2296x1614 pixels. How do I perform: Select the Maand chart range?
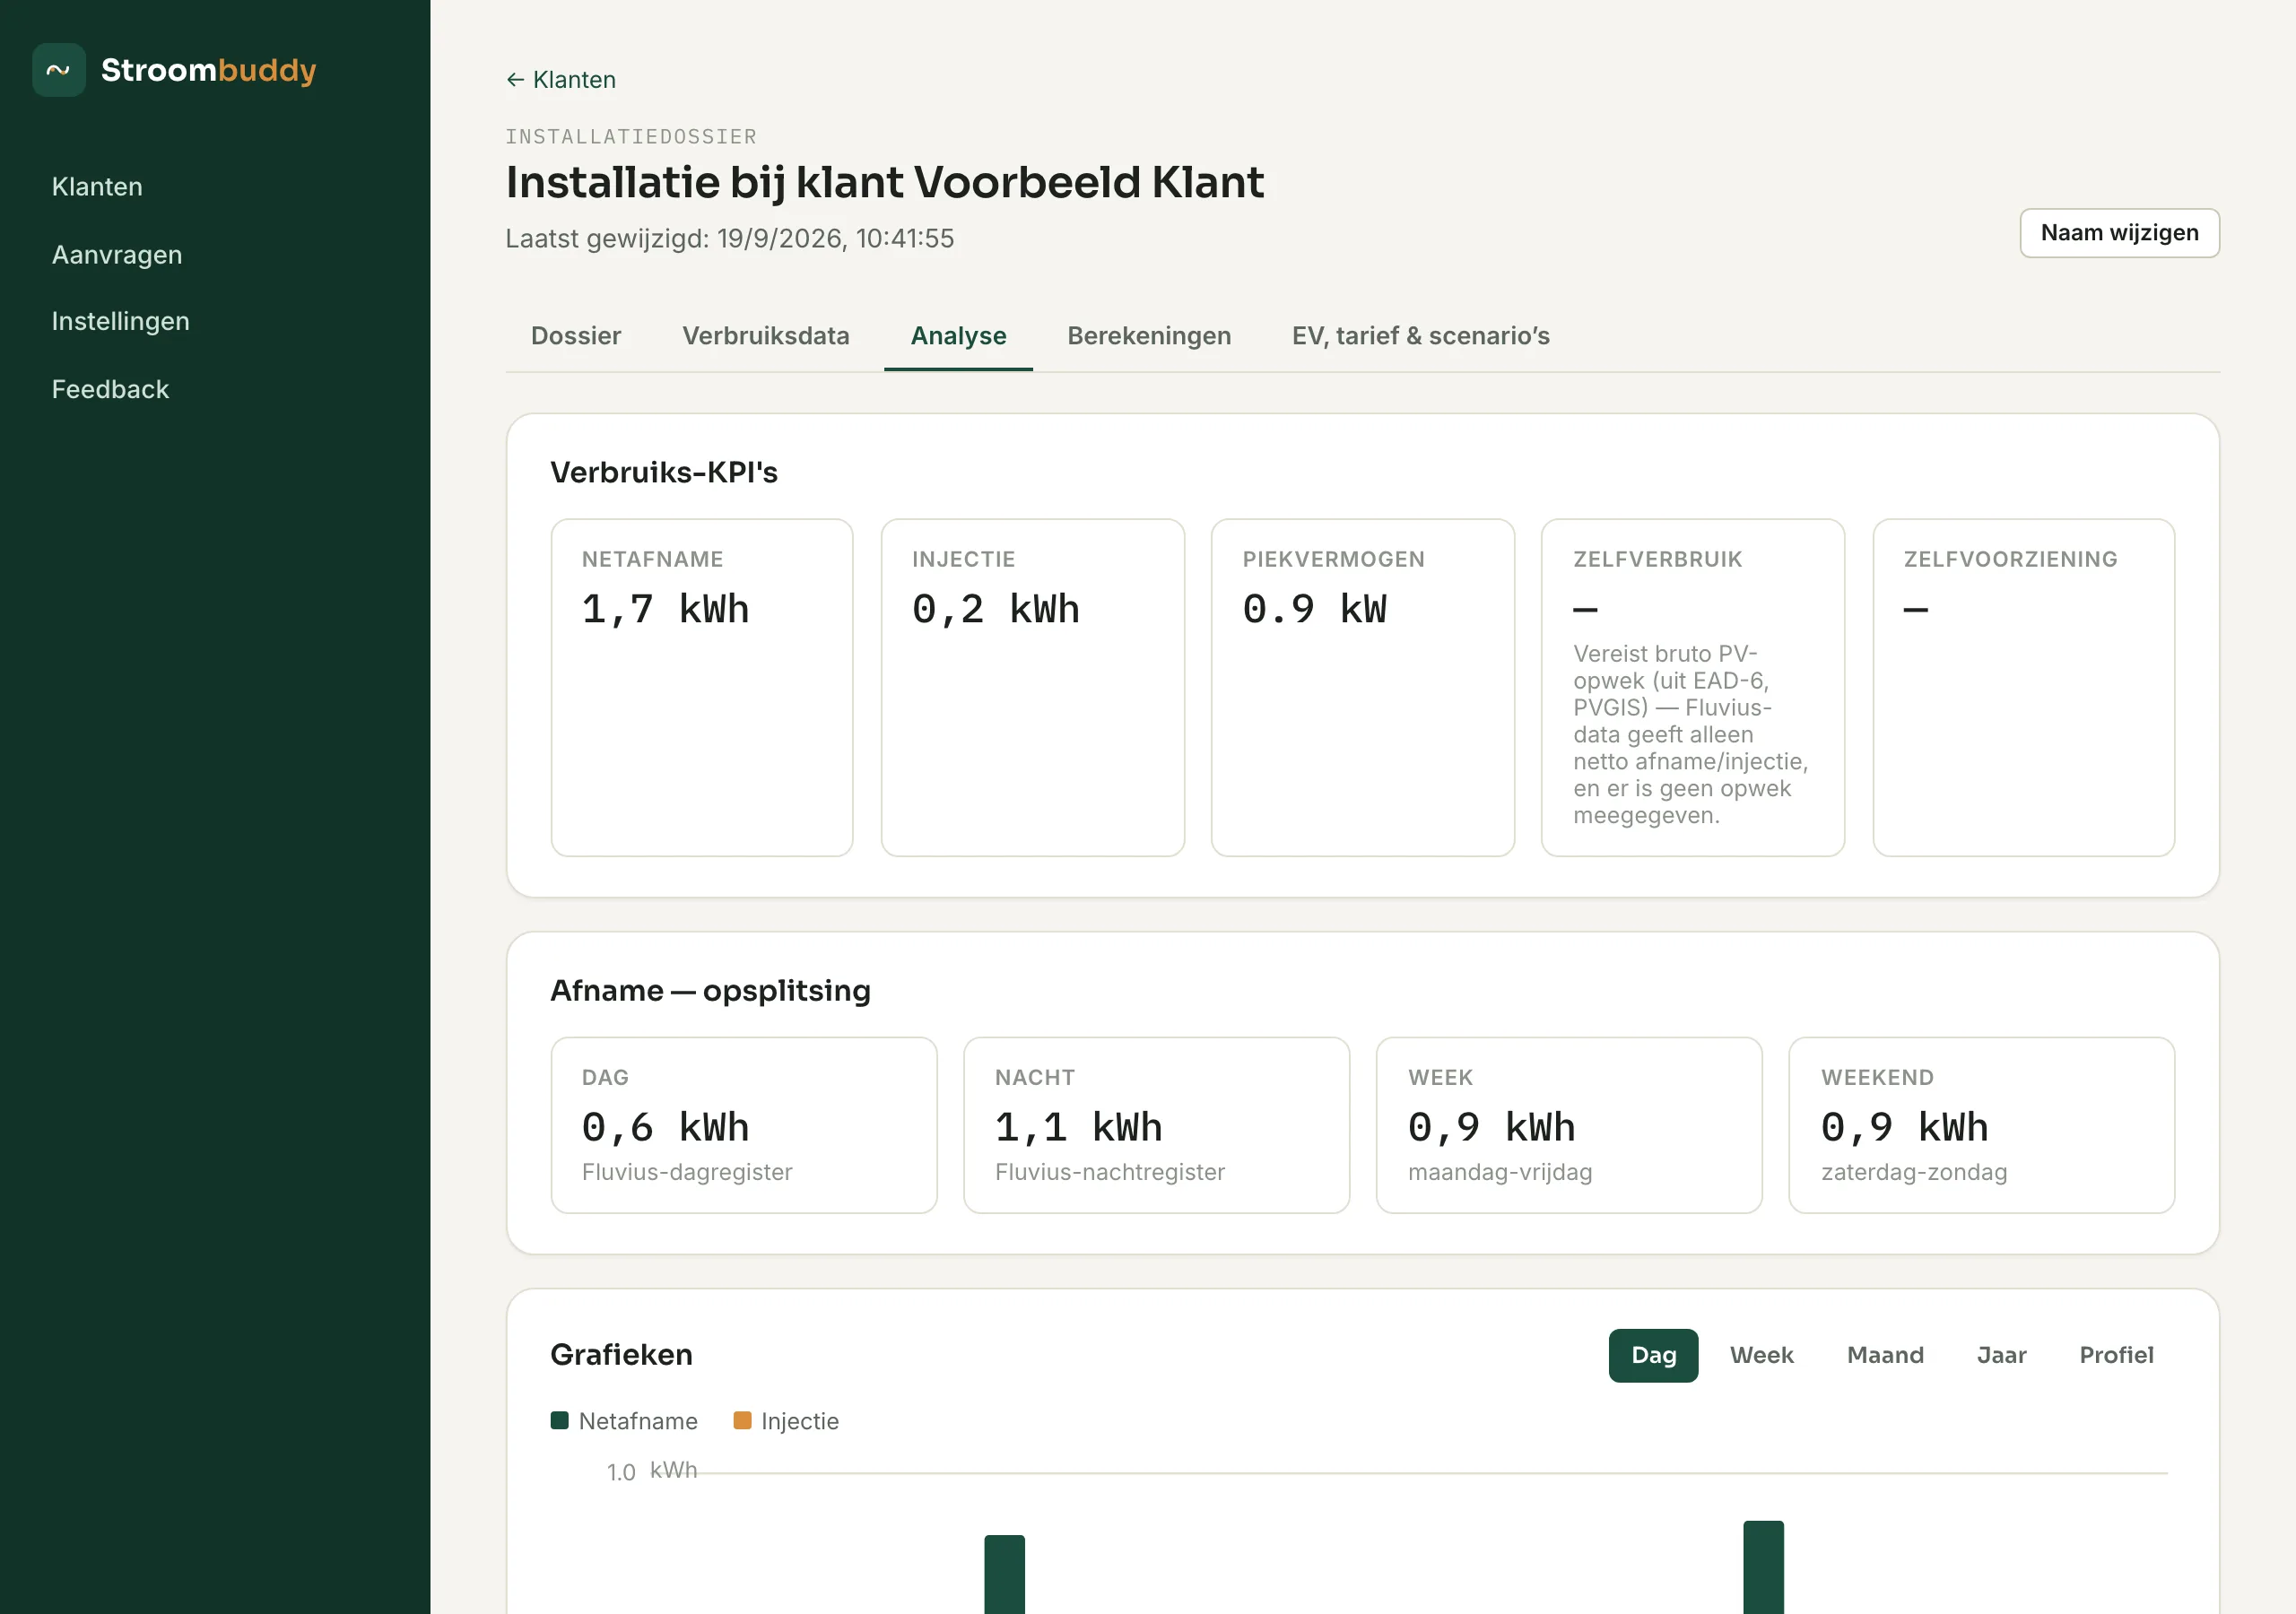pyautogui.click(x=1885, y=1355)
